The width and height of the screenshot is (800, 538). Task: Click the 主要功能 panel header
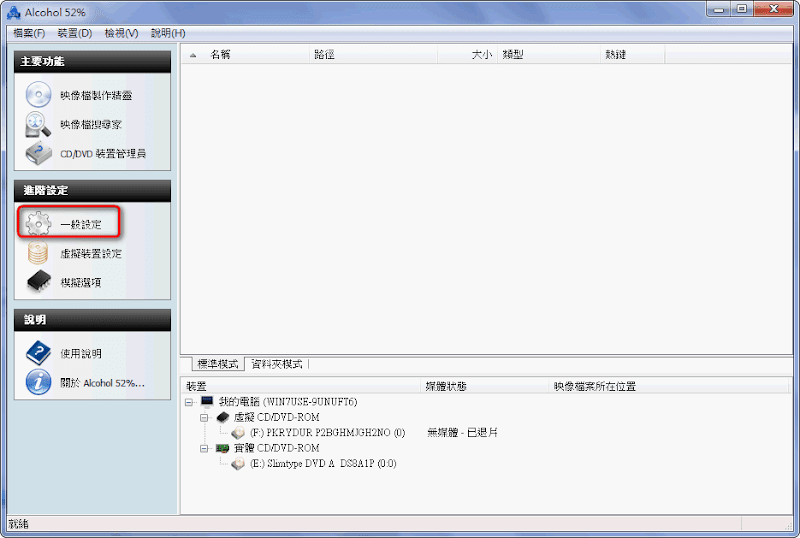point(92,61)
